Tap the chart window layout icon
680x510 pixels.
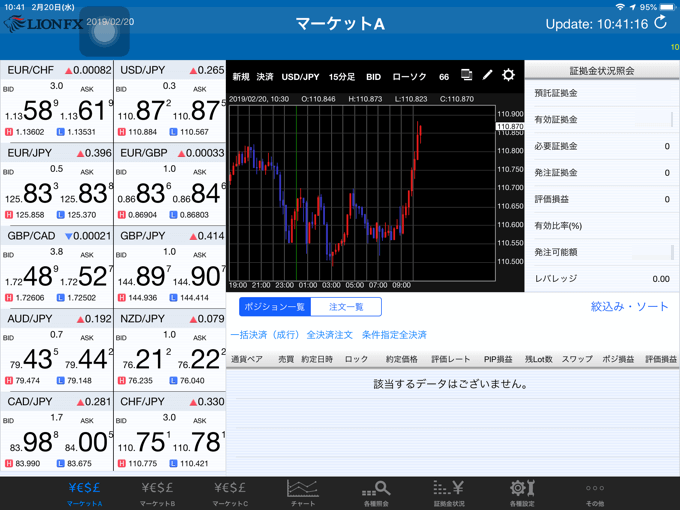point(466,76)
